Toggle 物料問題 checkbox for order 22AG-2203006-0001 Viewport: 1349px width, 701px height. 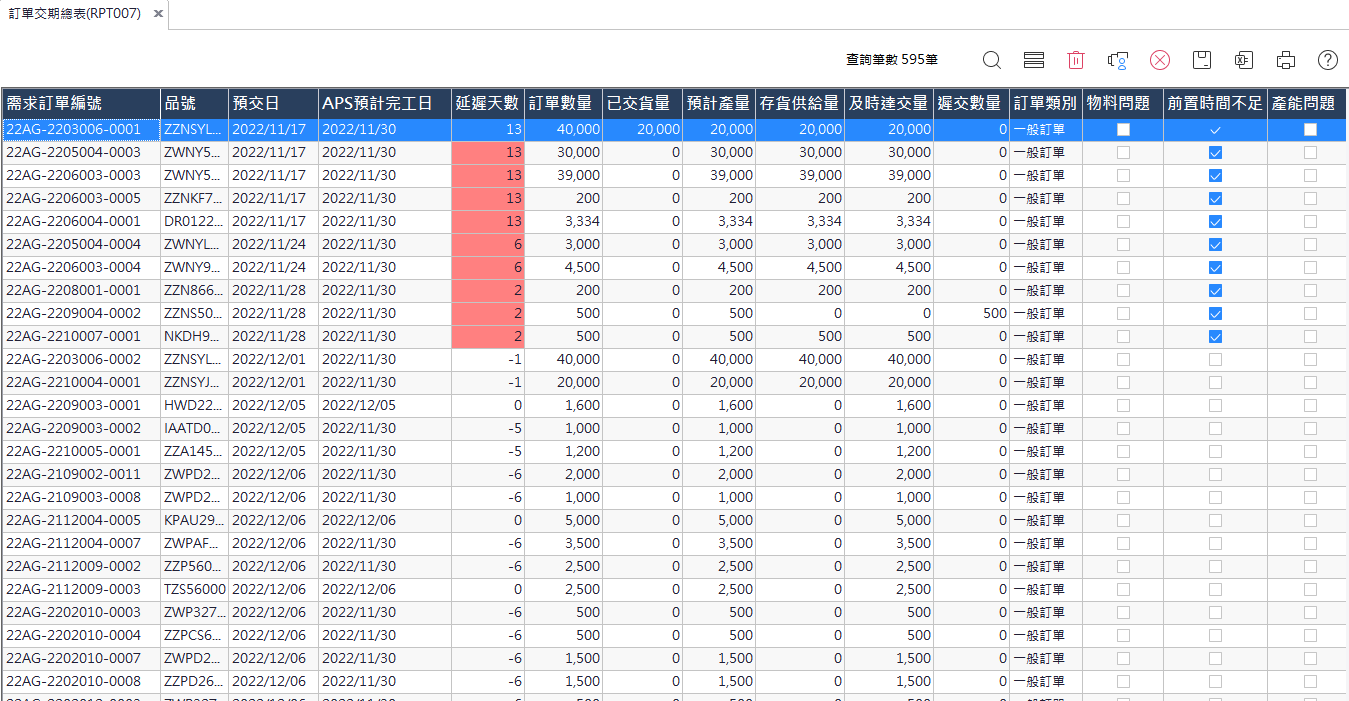(1124, 130)
